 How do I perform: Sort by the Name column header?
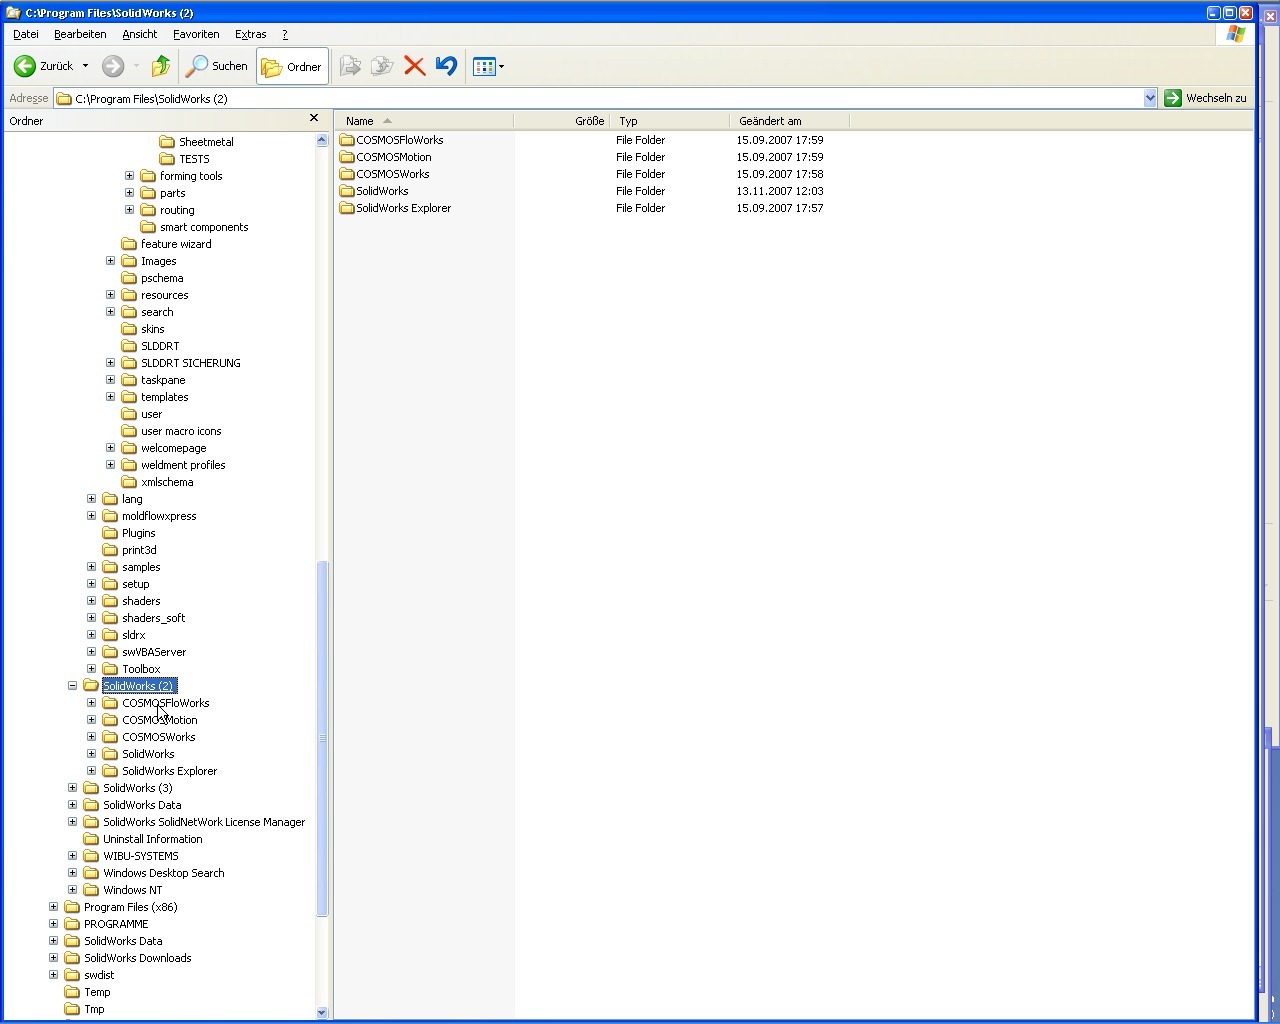coord(424,121)
